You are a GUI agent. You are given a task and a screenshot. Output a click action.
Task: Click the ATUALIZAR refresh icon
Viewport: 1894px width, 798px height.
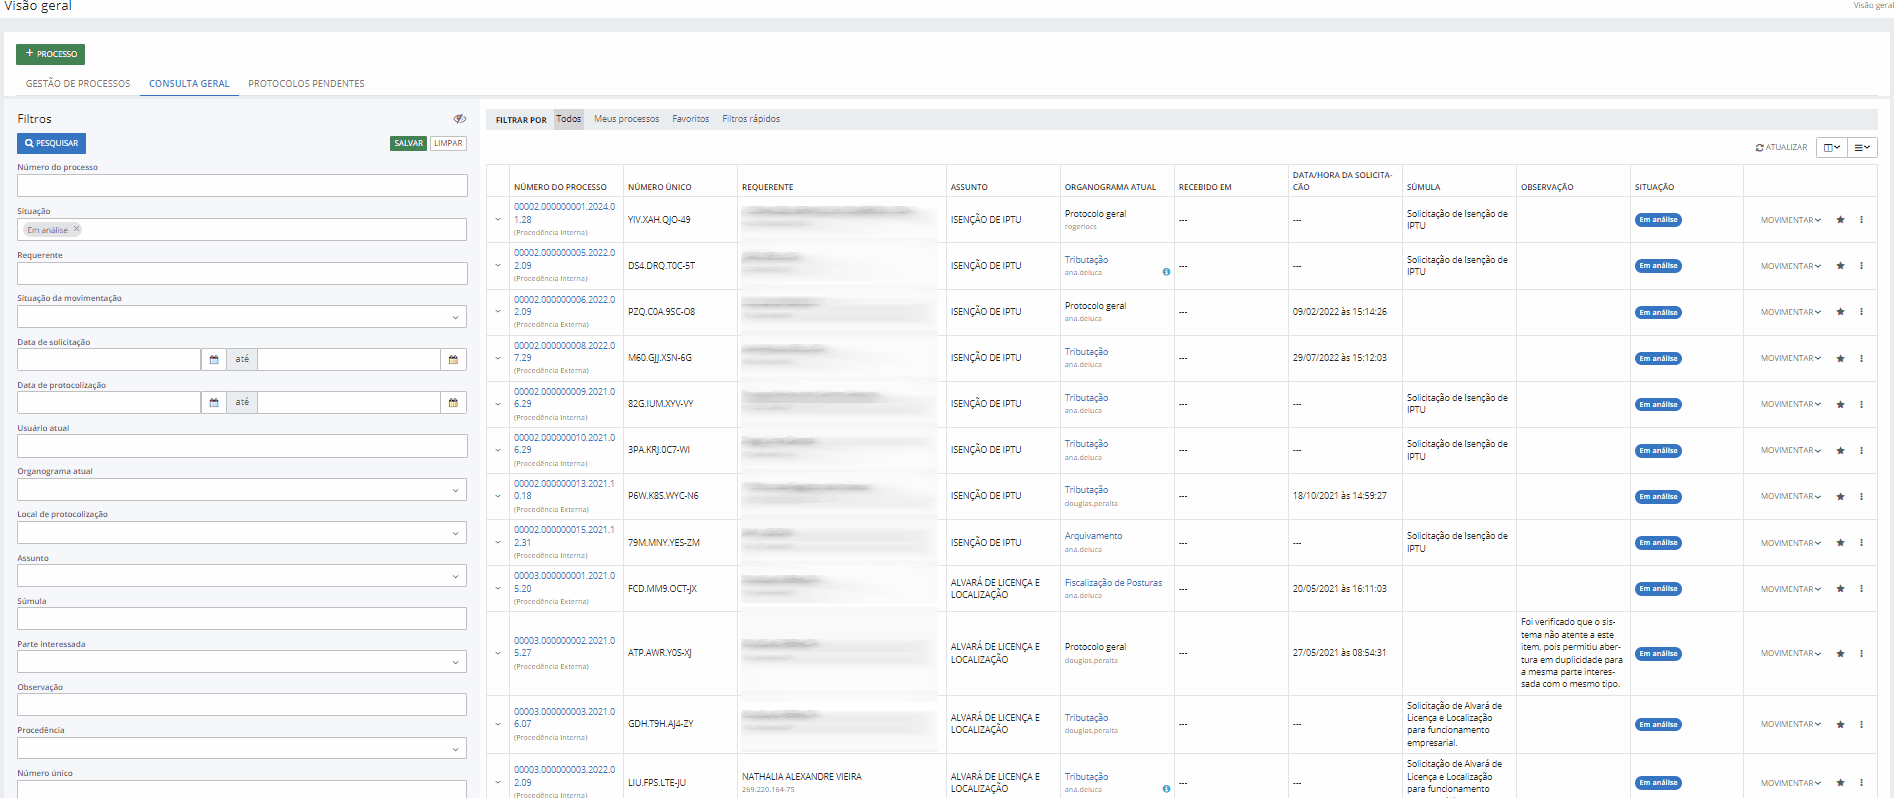coord(1760,148)
